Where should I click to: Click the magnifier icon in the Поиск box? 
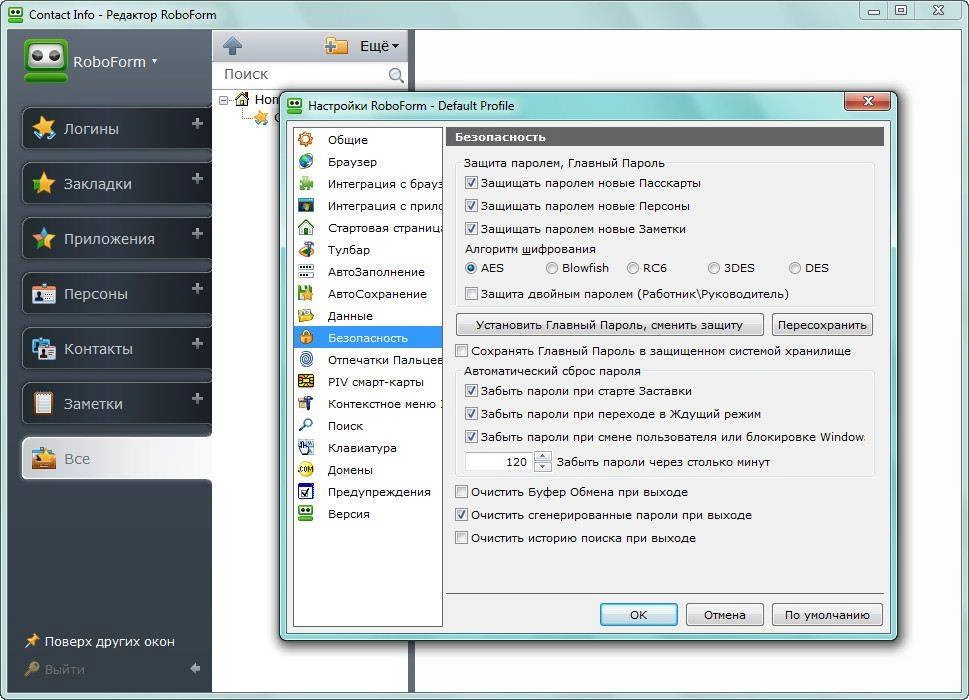click(396, 75)
